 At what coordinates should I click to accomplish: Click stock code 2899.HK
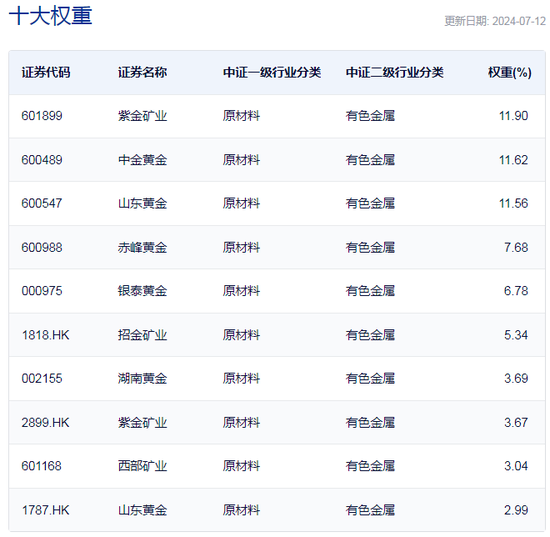coord(46,423)
